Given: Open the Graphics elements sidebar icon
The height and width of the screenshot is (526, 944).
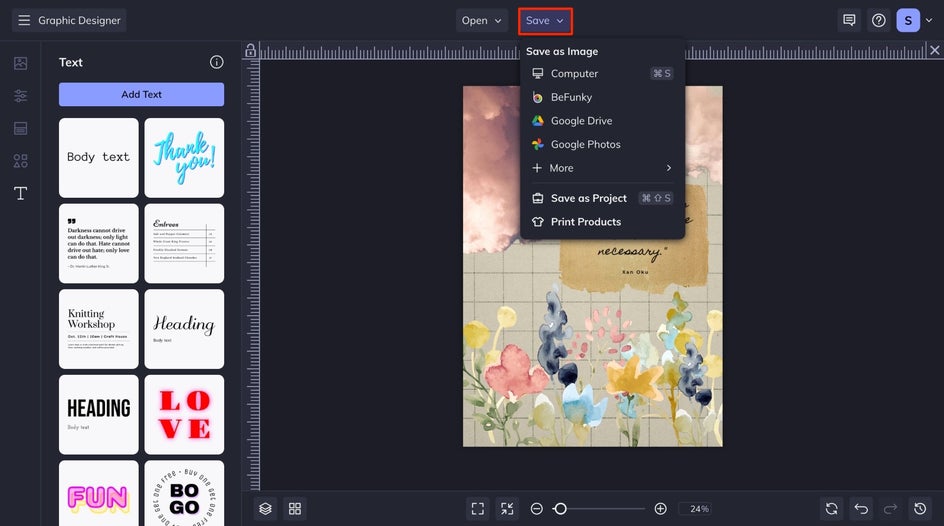Looking at the screenshot, I should click(x=20, y=161).
